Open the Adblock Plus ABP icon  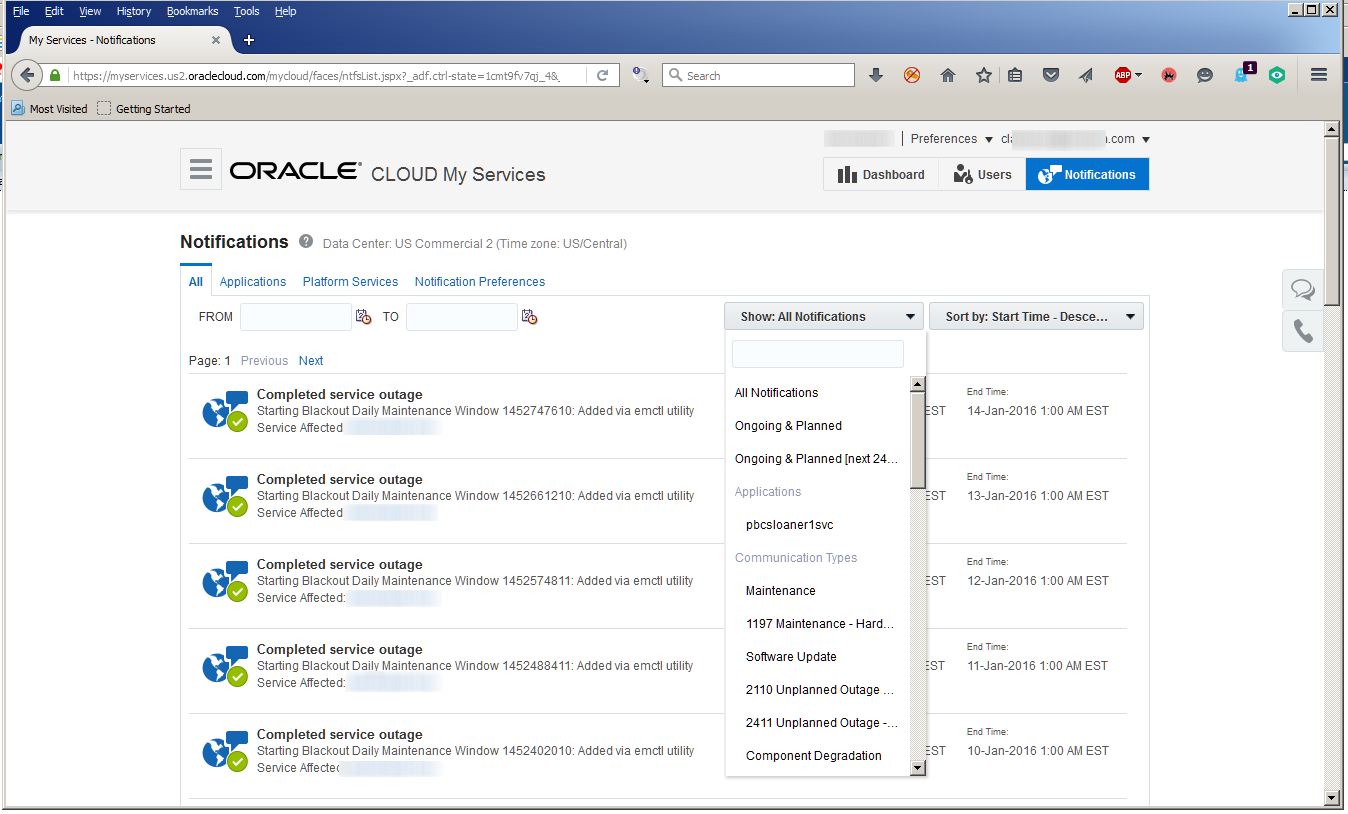1123,75
